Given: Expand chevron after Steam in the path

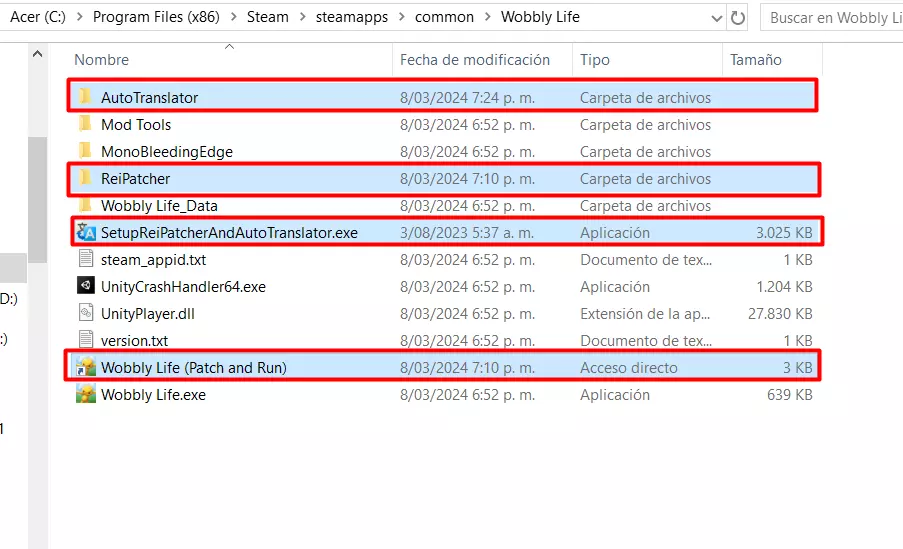Looking at the screenshot, I should tap(302, 17).
